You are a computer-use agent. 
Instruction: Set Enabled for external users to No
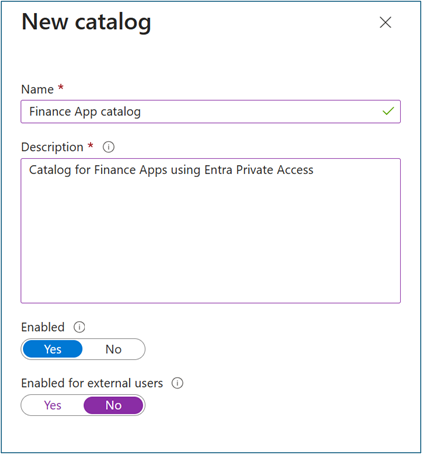(x=113, y=405)
